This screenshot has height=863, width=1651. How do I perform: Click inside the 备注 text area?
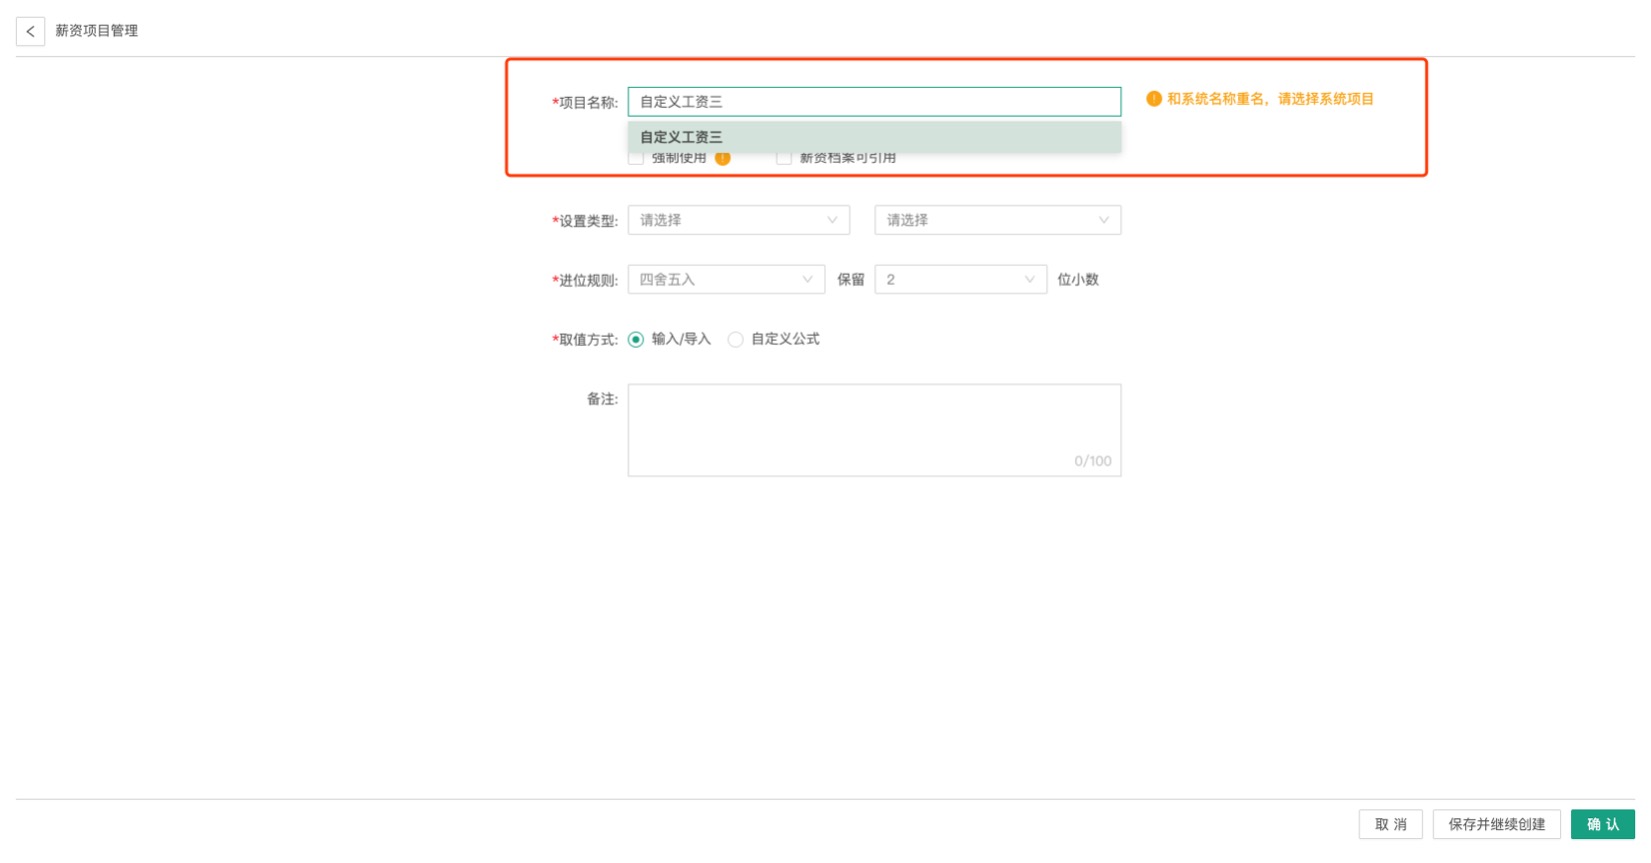(874, 430)
